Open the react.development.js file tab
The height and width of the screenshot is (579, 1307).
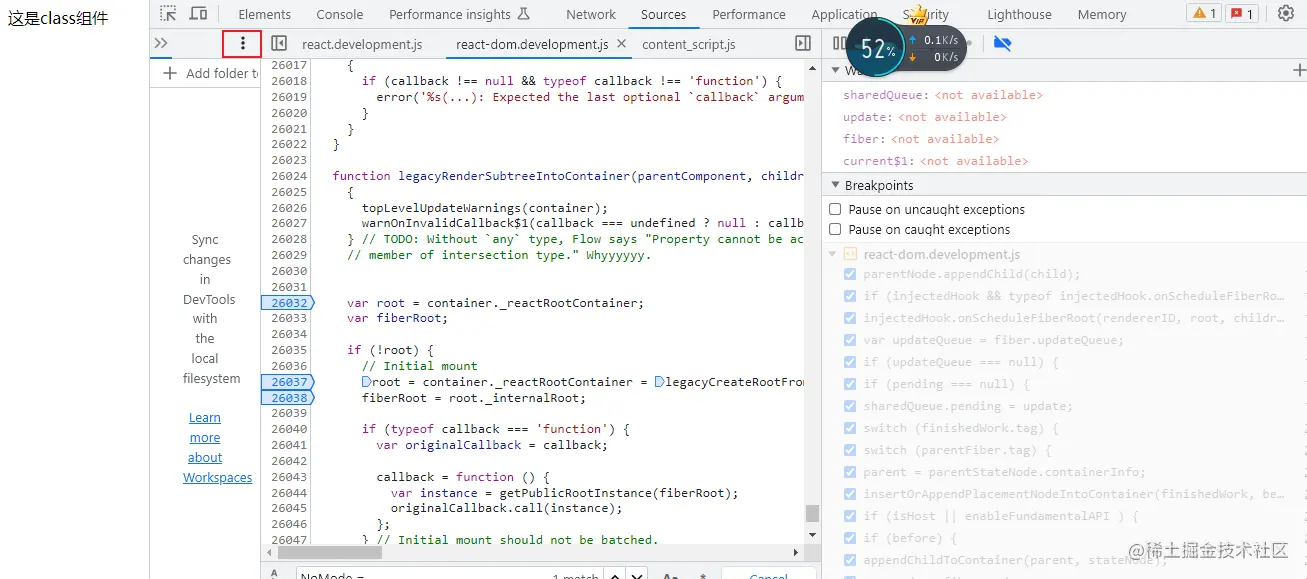coord(362,44)
